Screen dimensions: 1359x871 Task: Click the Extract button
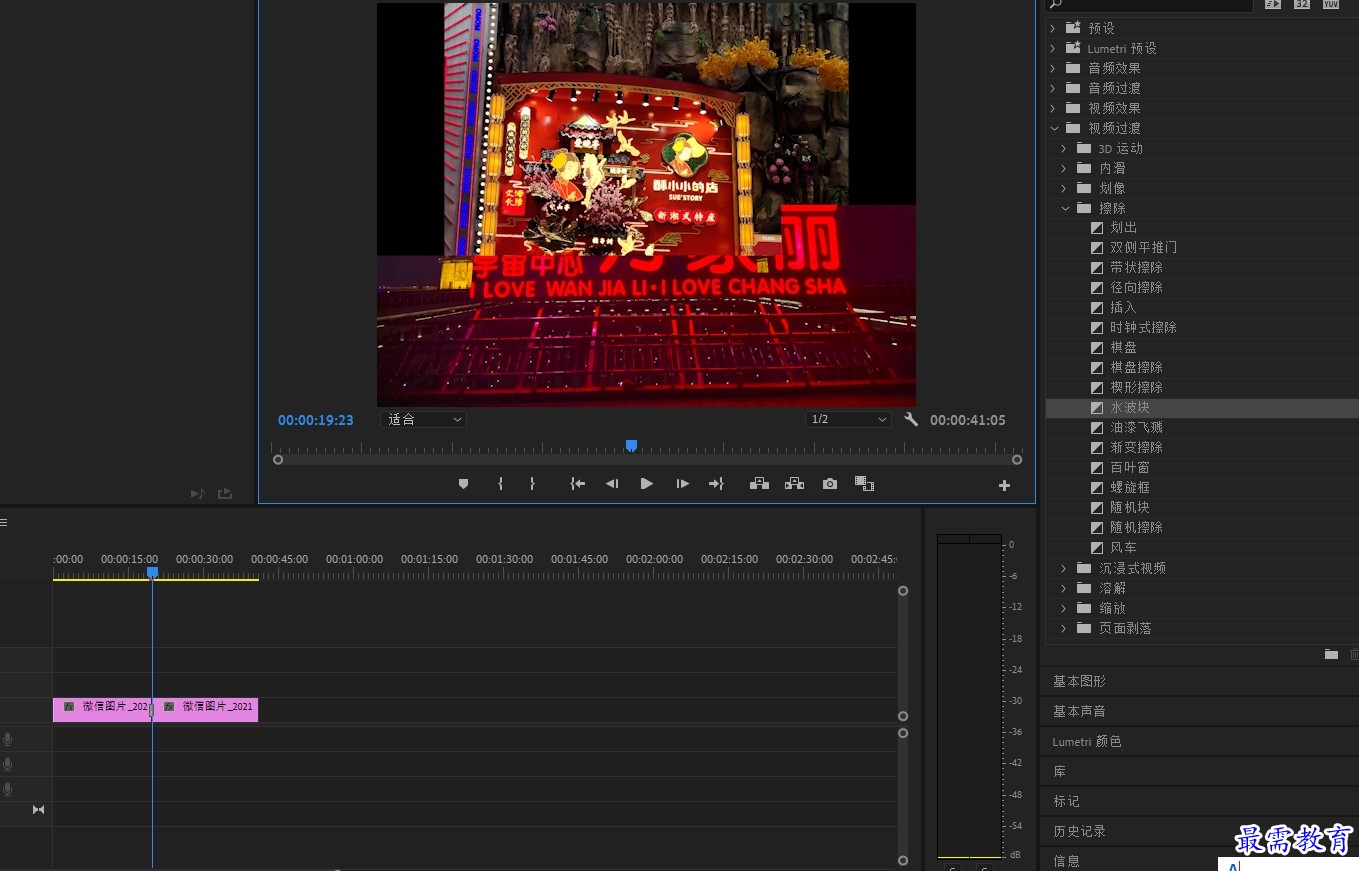[x=795, y=484]
